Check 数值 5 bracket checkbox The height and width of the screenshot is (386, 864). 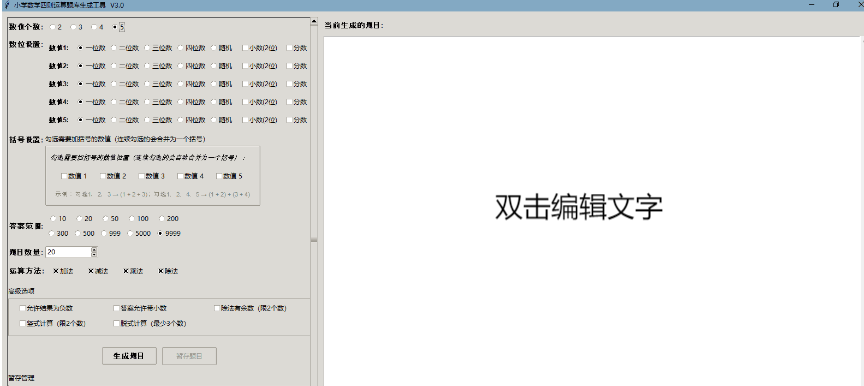(x=219, y=176)
